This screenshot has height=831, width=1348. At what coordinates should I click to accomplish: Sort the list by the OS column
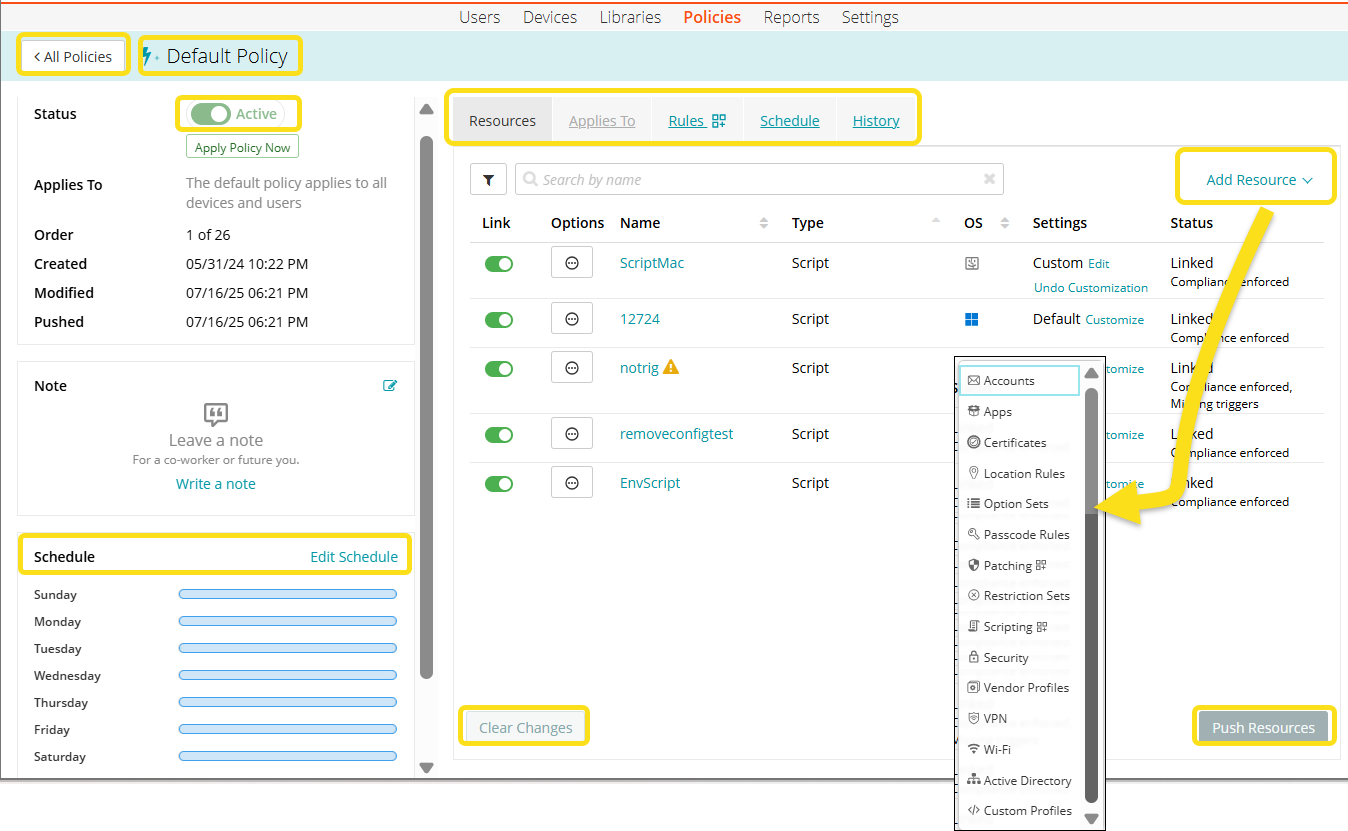pos(1005,223)
